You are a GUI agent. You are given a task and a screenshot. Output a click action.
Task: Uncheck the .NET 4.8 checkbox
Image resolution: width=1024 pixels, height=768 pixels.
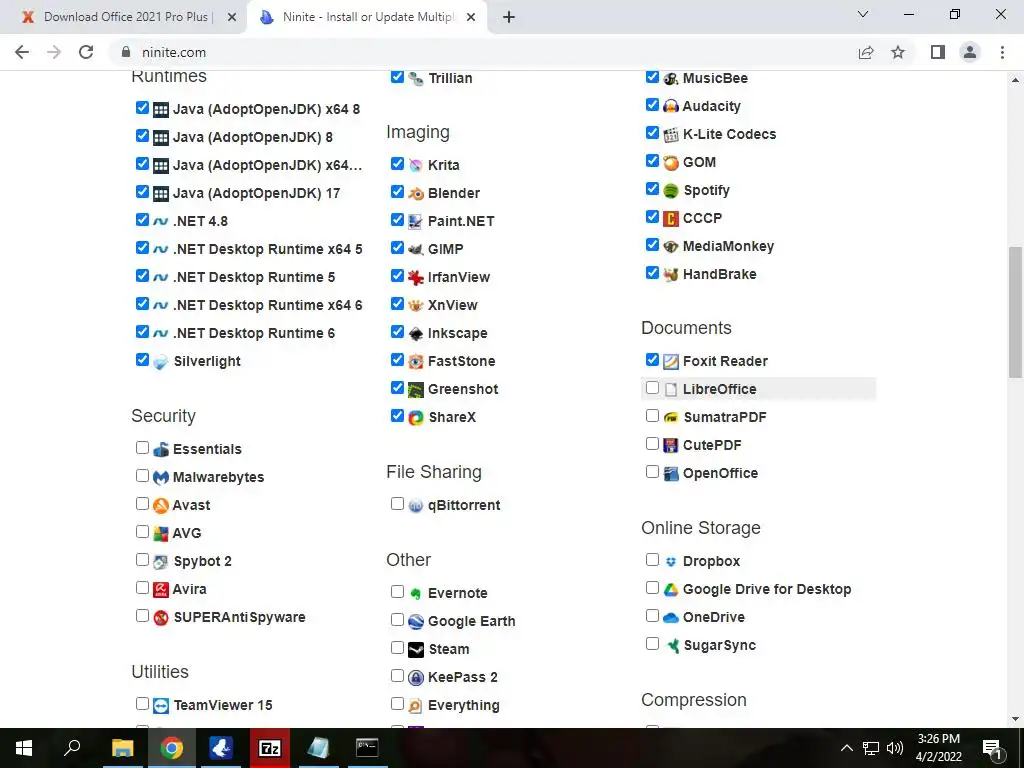click(142, 219)
